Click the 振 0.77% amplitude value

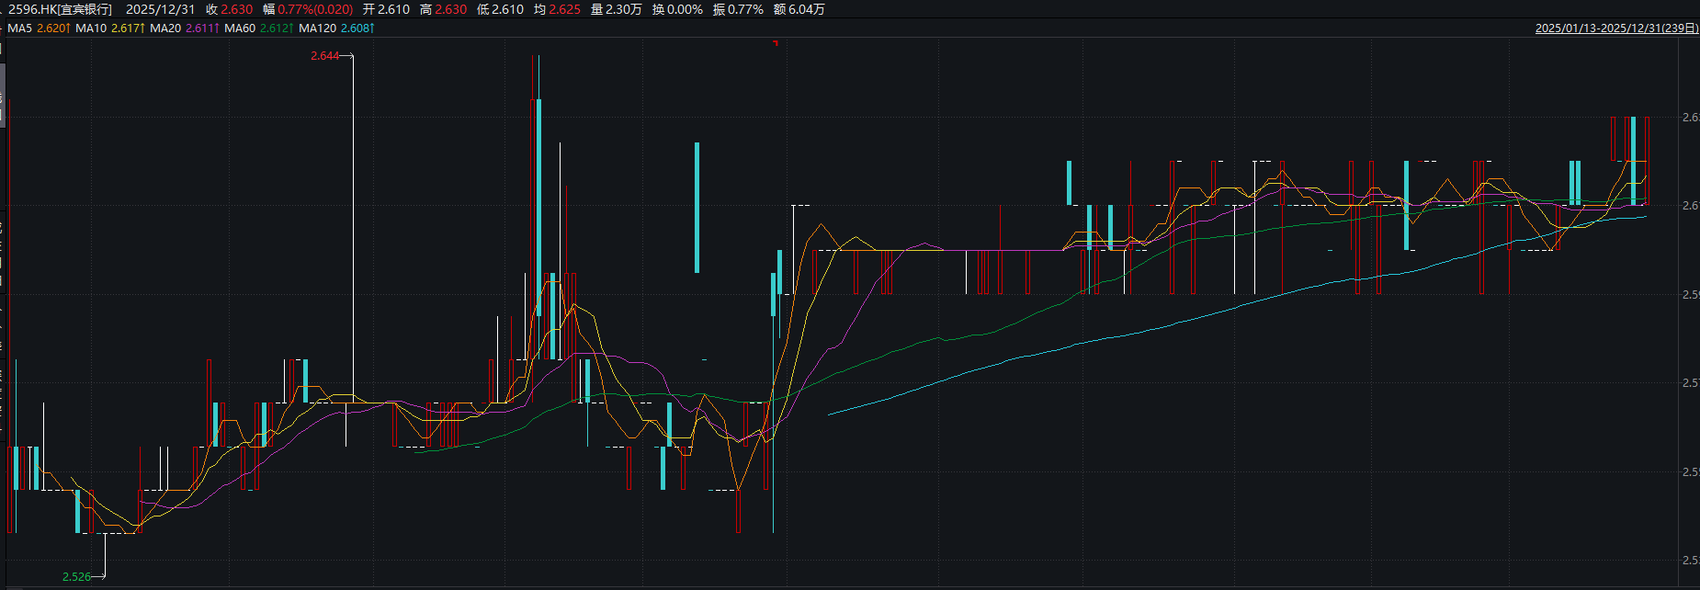click(x=738, y=9)
